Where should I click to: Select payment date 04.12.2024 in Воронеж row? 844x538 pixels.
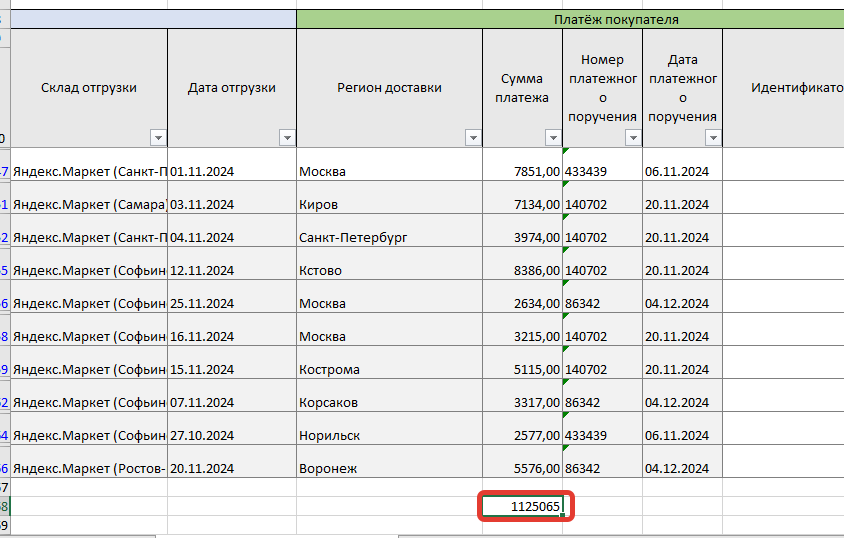coord(682,461)
